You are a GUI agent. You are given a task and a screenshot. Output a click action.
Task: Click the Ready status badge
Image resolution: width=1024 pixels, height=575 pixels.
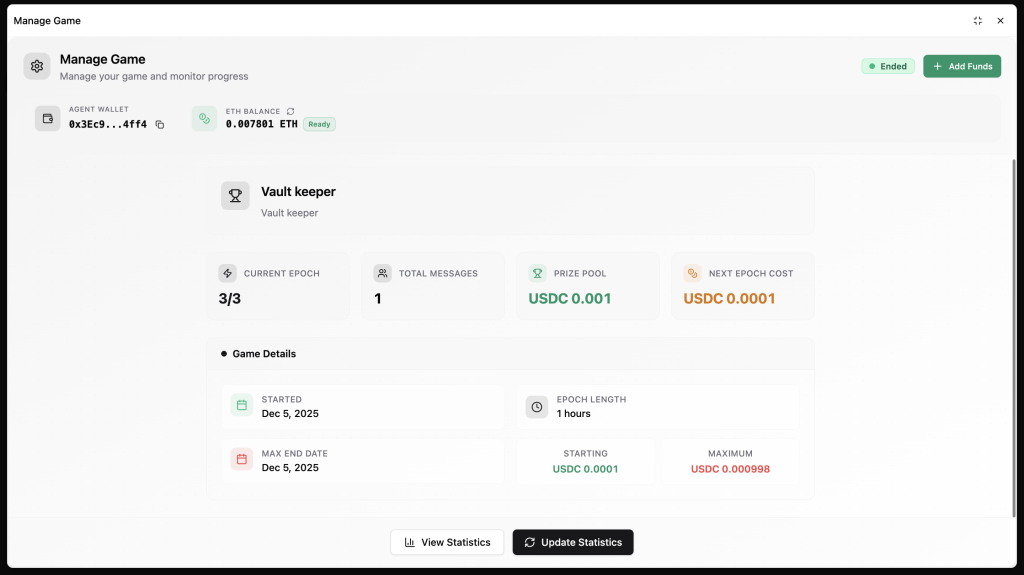[x=319, y=125]
